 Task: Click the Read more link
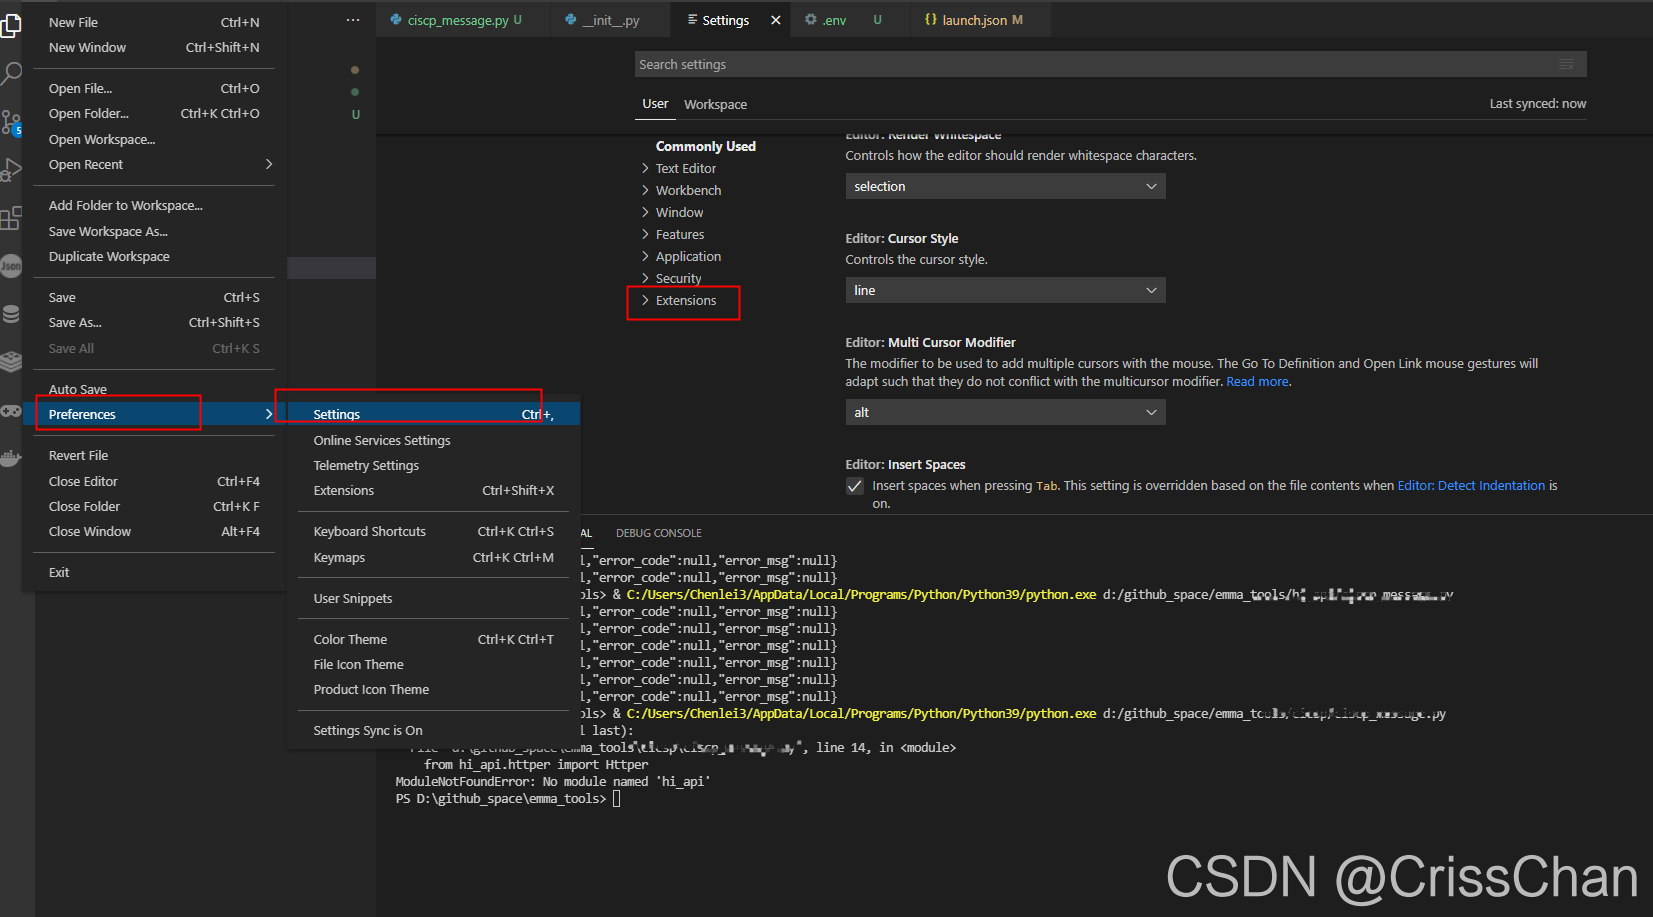pyautogui.click(x=1257, y=381)
